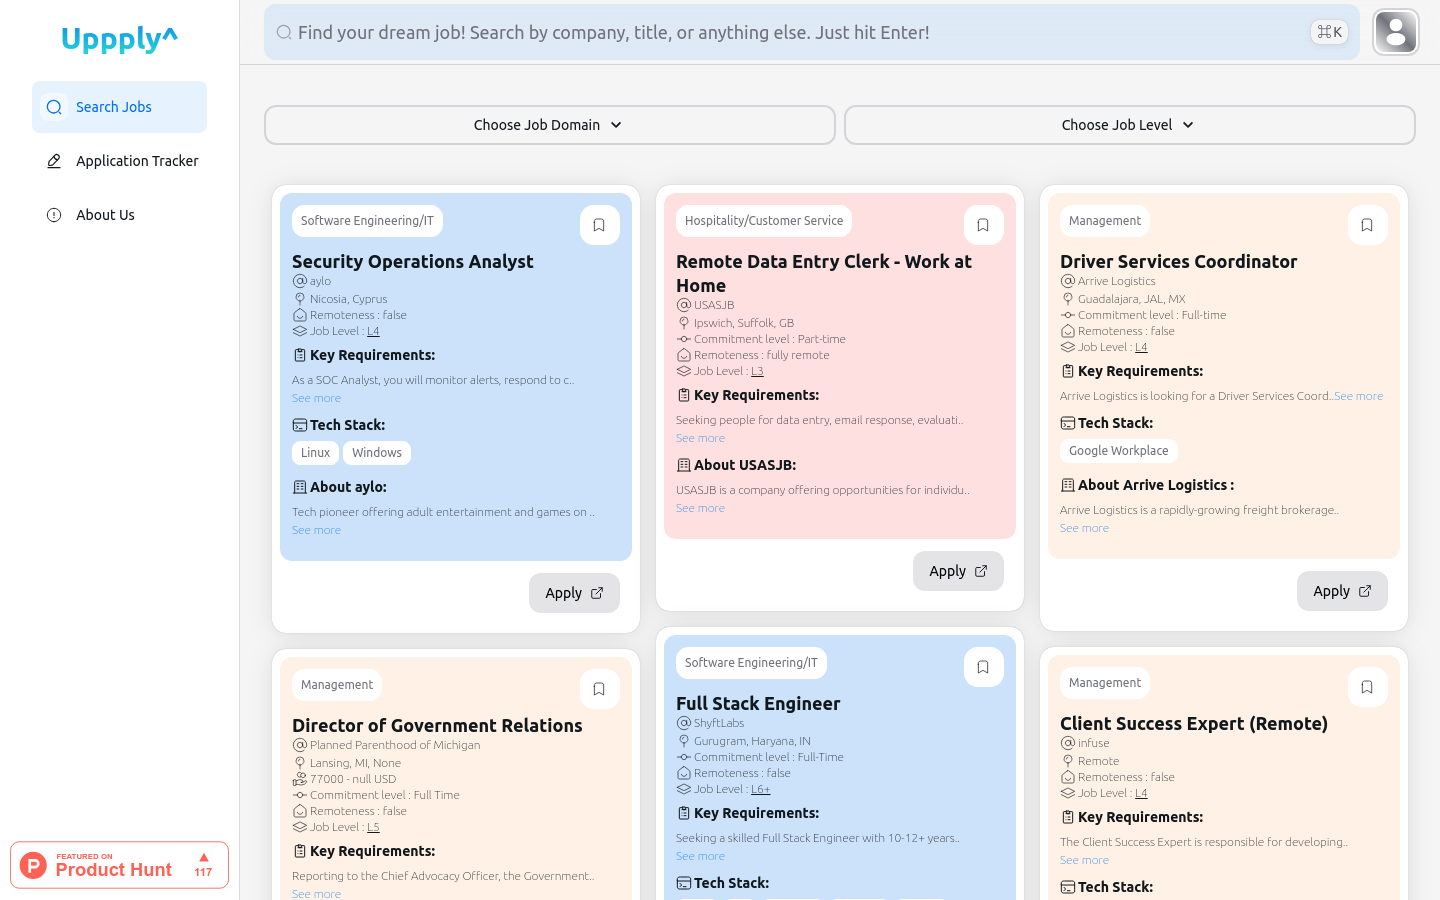Image resolution: width=1440 pixels, height=900 pixels.
Task: Expand the Choose Job Level dropdown
Action: 1129,125
